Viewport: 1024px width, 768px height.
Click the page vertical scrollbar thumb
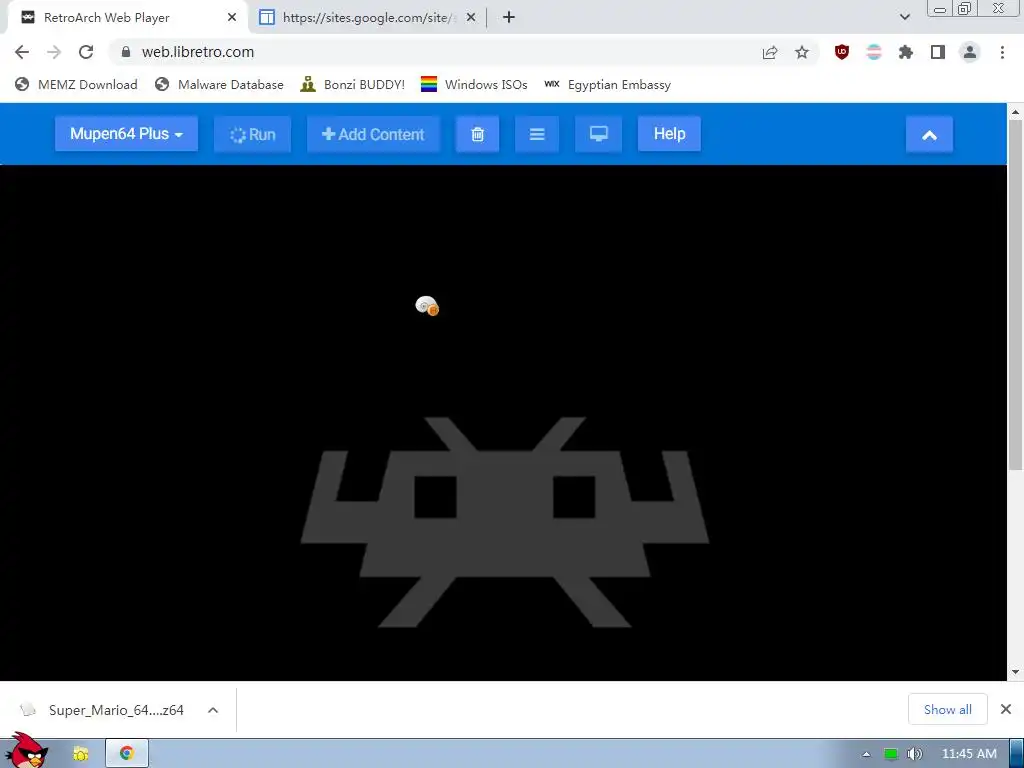(1015, 294)
